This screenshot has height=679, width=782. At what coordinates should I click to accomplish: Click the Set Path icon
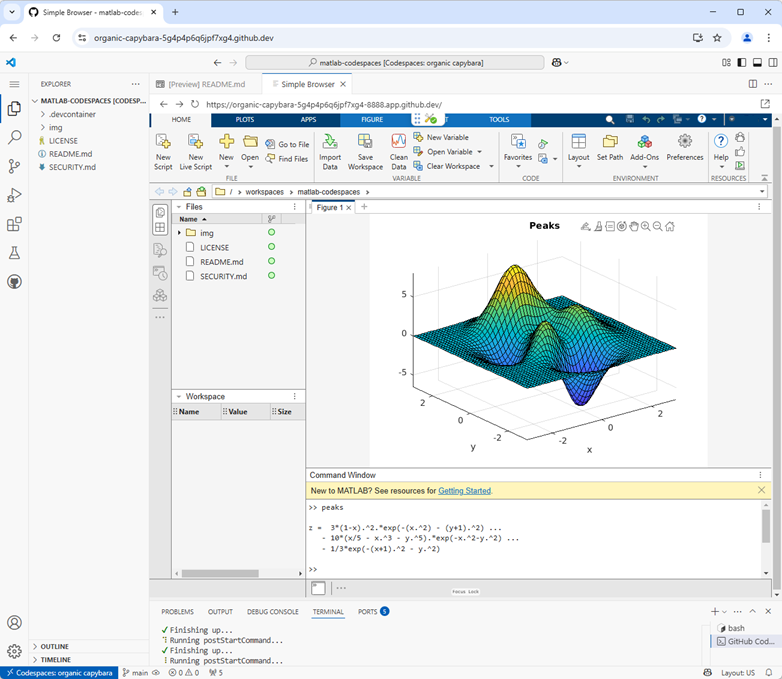(610, 142)
